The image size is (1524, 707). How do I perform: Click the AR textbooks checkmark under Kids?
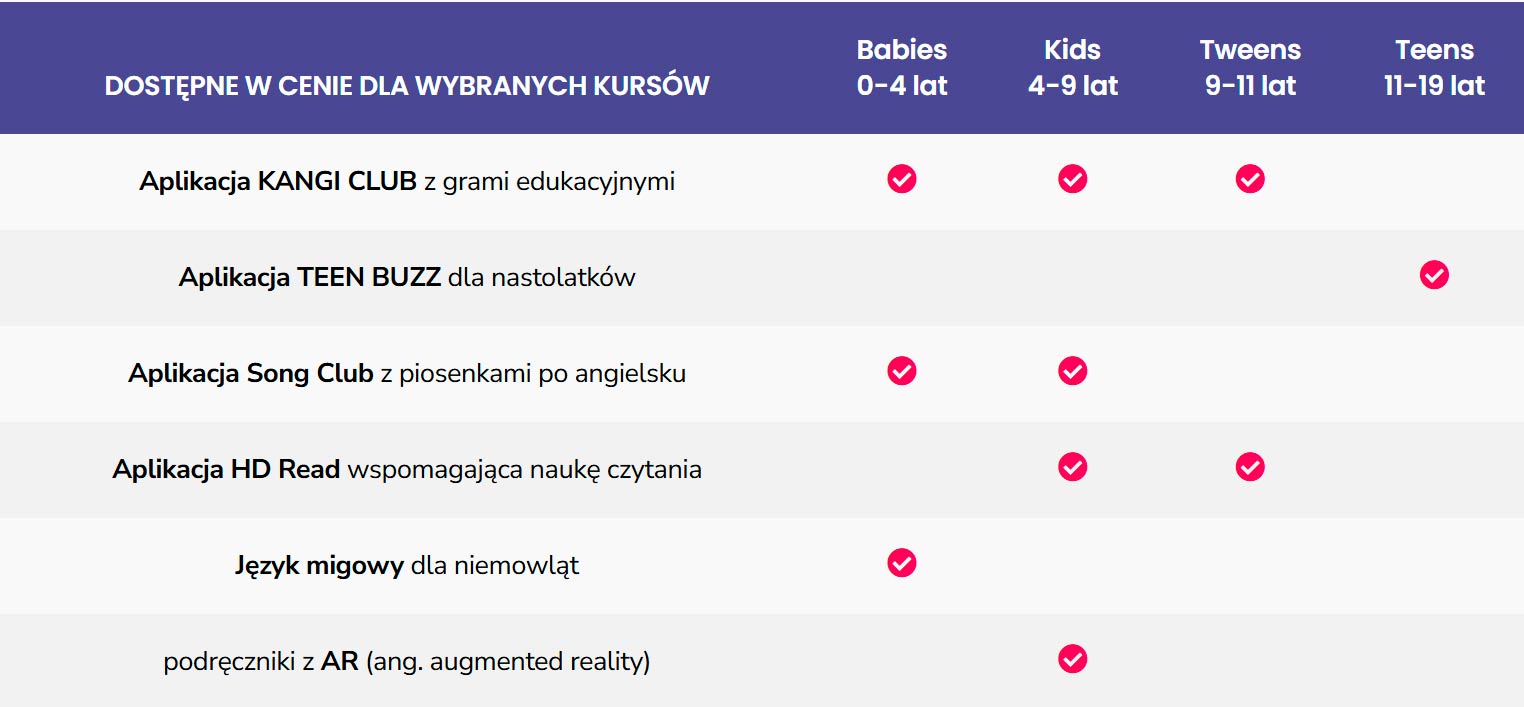tap(1073, 659)
